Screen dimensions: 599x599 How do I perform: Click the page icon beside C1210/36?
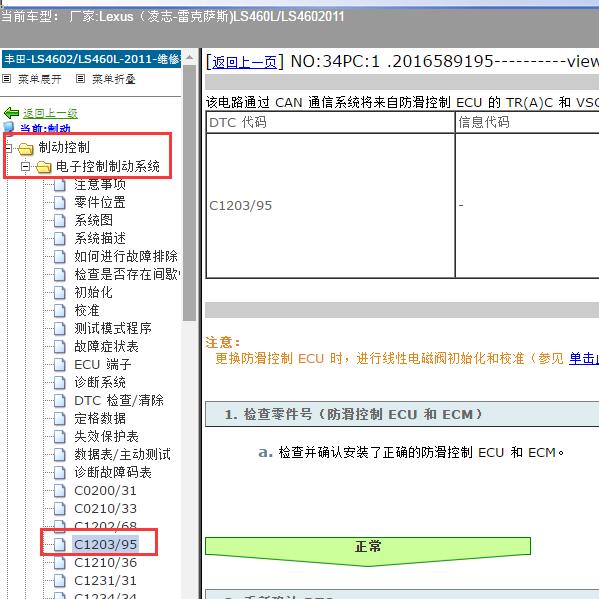(x=60, y=563)
